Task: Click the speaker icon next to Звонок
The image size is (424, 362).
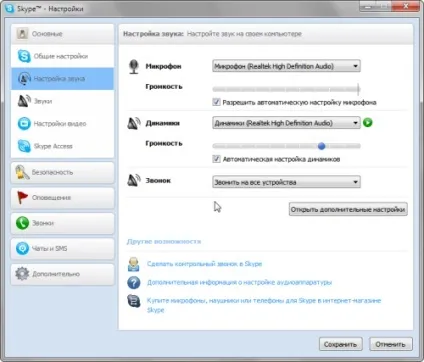Action: [x=134, y=180]
